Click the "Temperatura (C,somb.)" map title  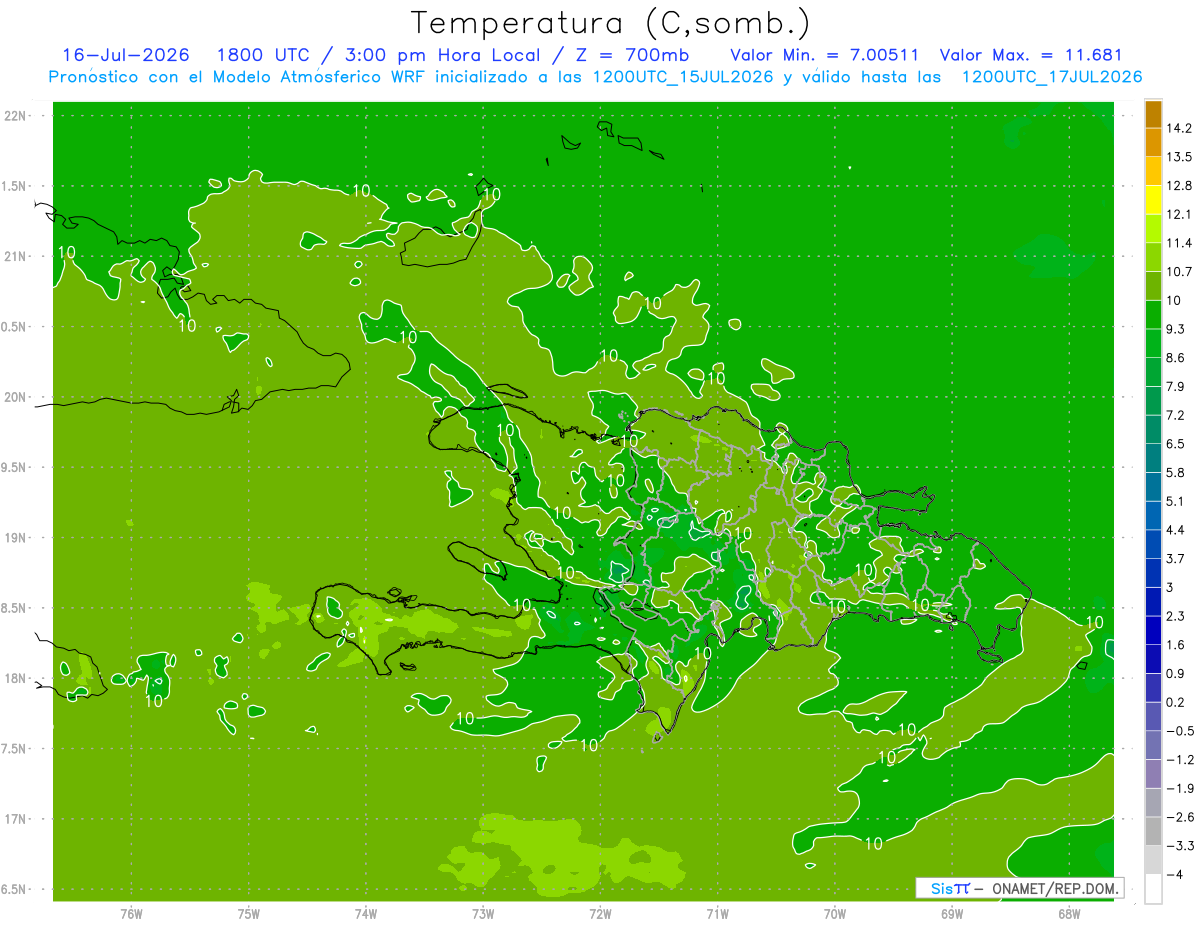(x=611, y=23)
